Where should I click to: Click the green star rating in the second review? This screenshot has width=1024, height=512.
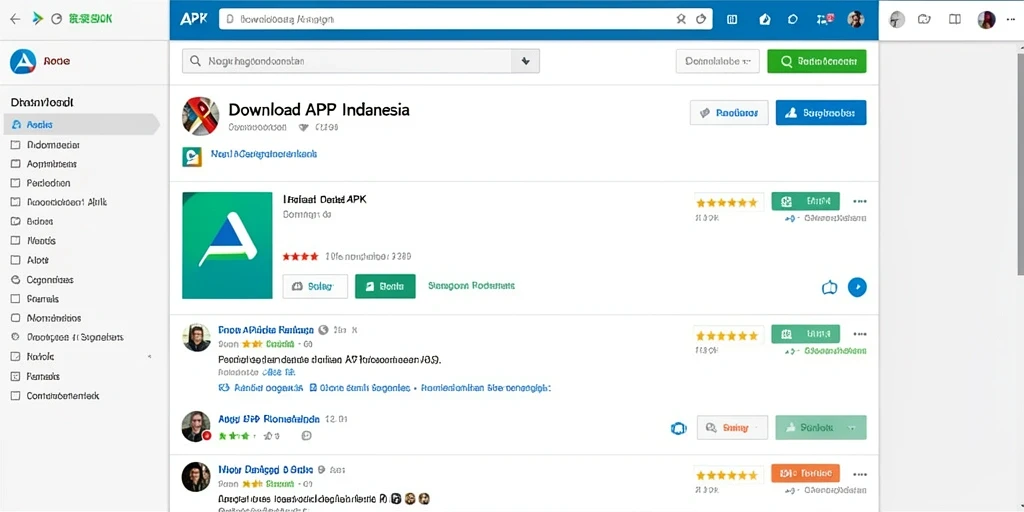[x=234, y=436]
